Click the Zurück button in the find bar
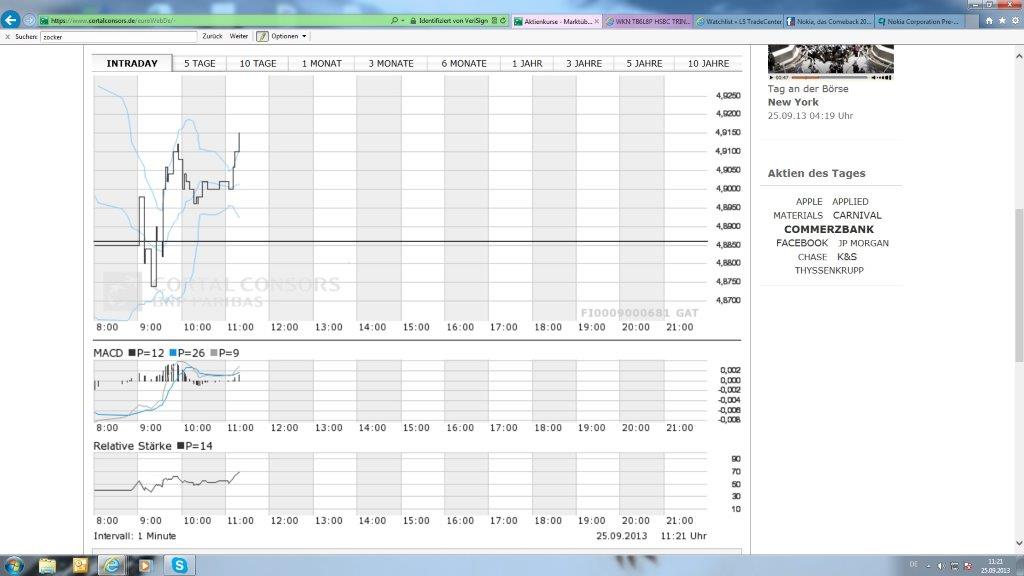The image size is (1024, 576). click(213, 36)
